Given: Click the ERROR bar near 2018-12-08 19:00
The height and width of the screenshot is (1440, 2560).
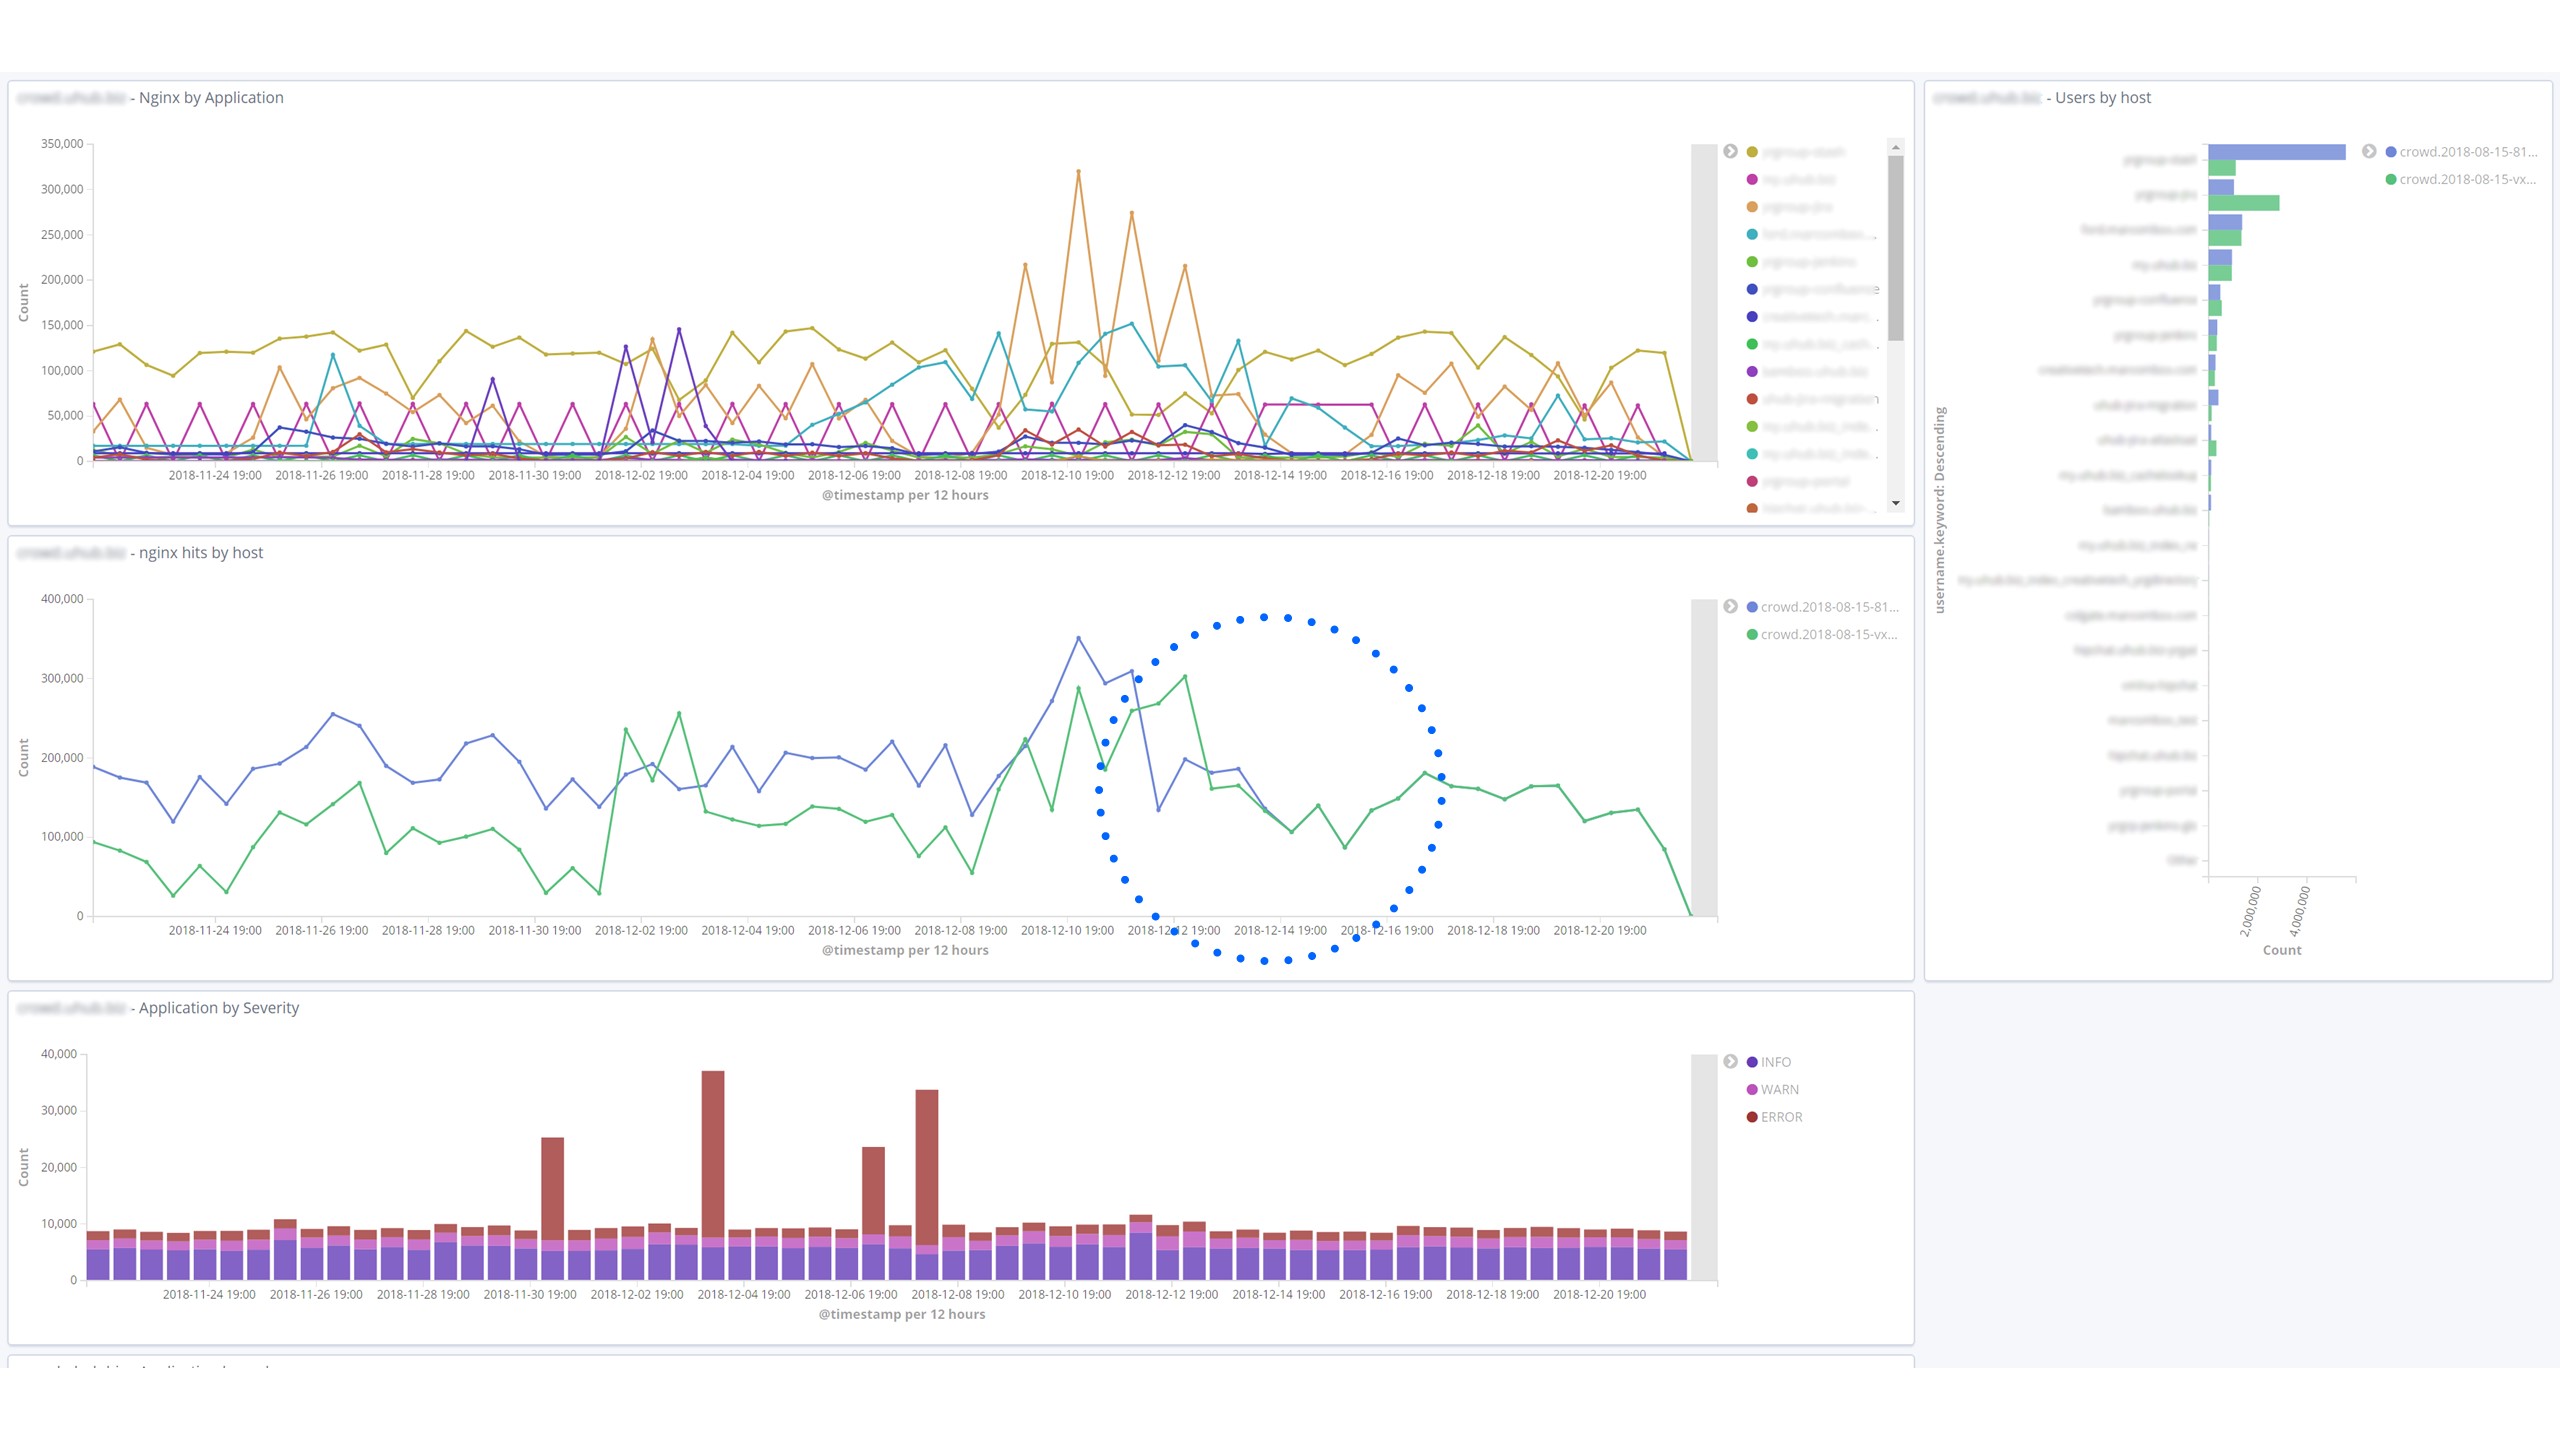Looking at the screenshot, I should (927, 1167).
